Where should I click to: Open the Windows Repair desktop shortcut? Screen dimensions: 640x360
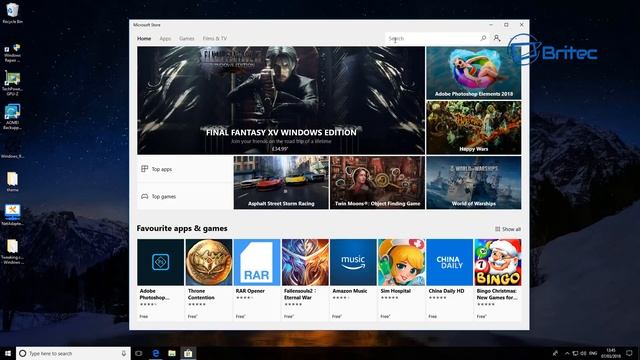click(x=12, y=53)
